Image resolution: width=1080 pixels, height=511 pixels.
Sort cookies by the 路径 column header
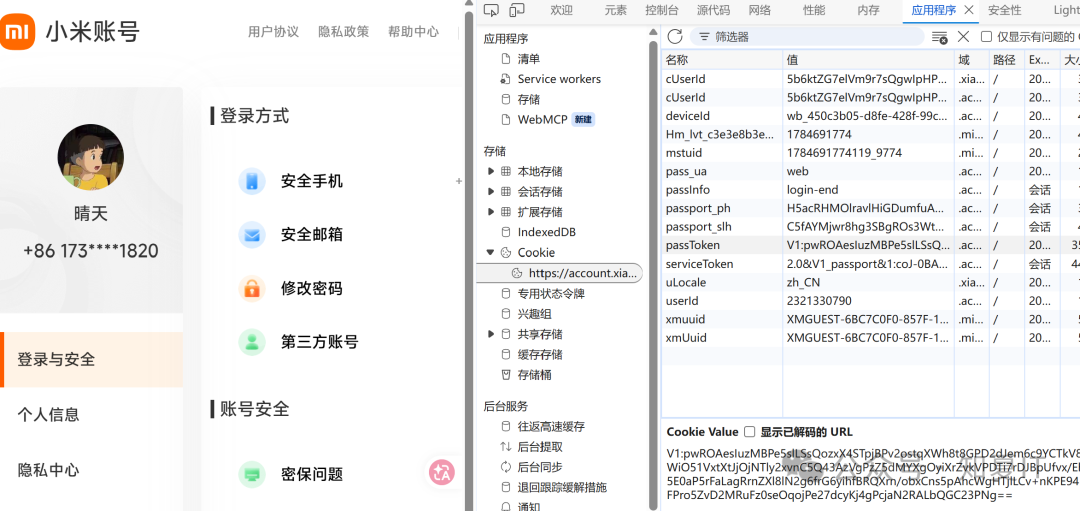pyautogui.click(x=1006, y=60)
